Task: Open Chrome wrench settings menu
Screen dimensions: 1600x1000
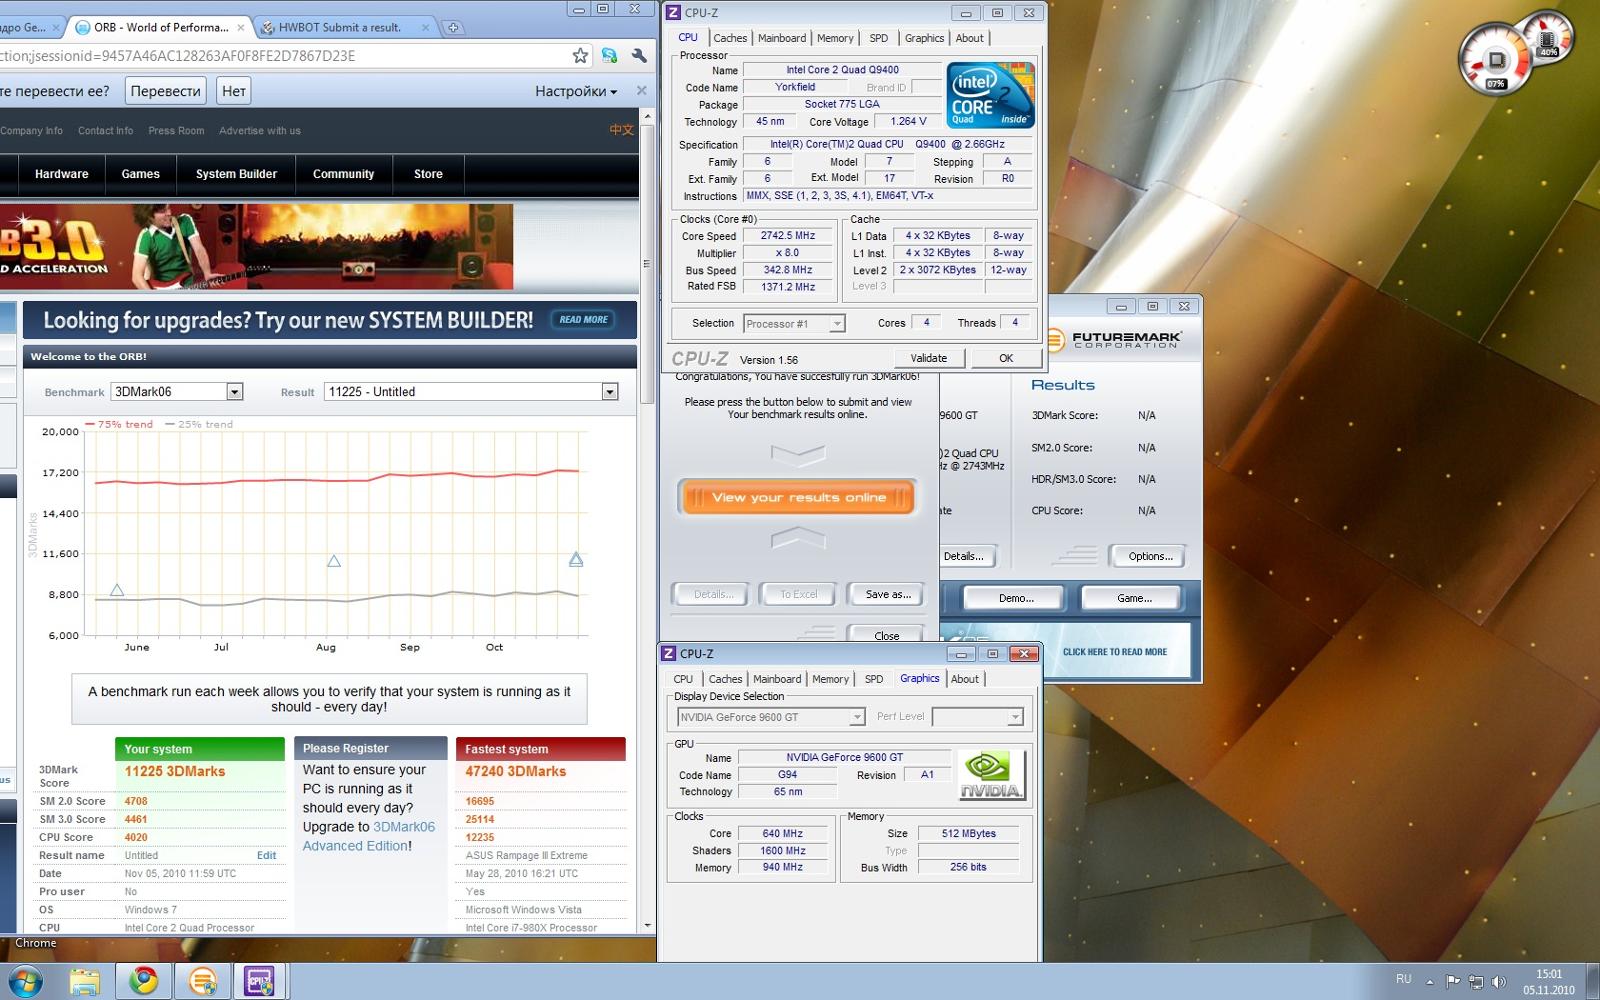Action: click(639, 56)
